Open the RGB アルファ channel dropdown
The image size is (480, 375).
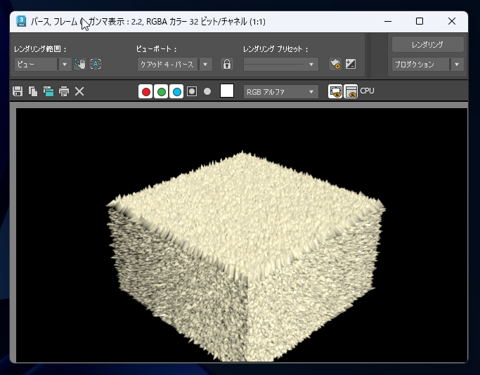pos(281,92)
